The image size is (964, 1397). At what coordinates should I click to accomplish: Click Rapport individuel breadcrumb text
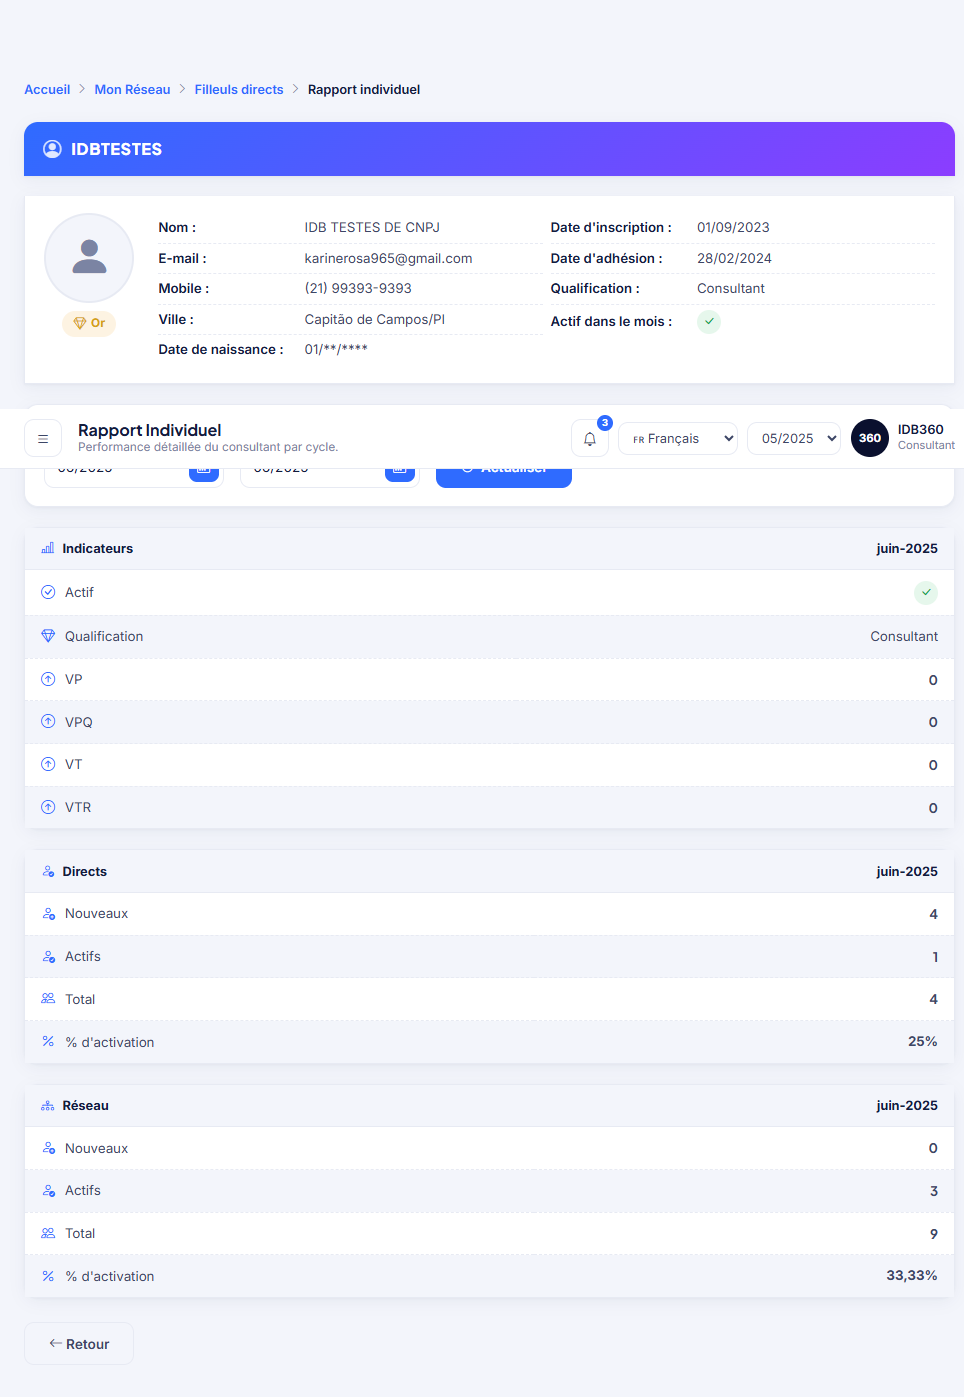click(364, 89)
